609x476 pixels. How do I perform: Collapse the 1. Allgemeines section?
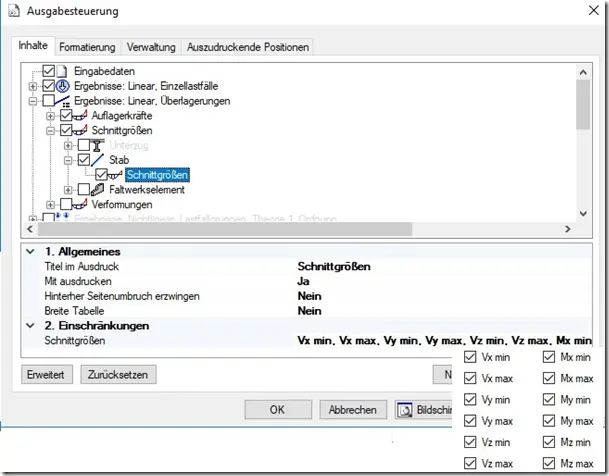[30, 252]
